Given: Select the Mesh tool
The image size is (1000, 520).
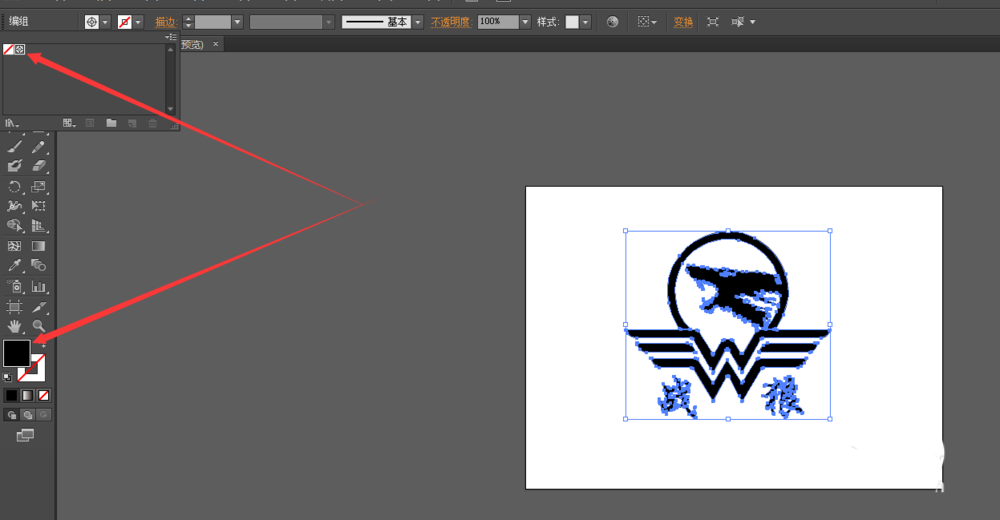Looking at the screenshot, I should (x=15, y=246).
